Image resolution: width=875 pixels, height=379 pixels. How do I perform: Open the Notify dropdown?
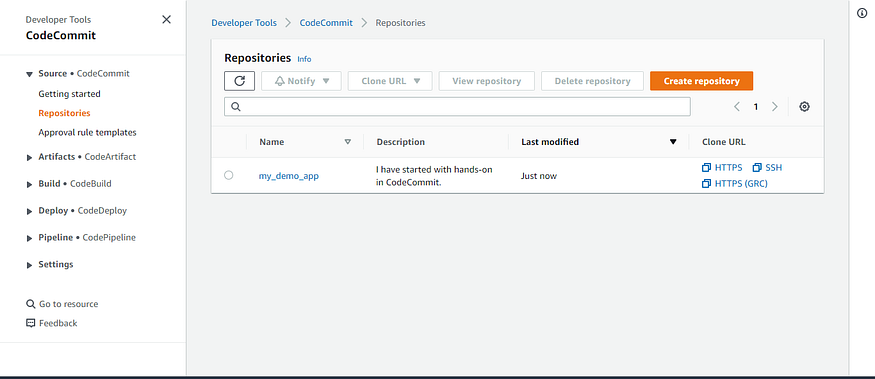301,81
